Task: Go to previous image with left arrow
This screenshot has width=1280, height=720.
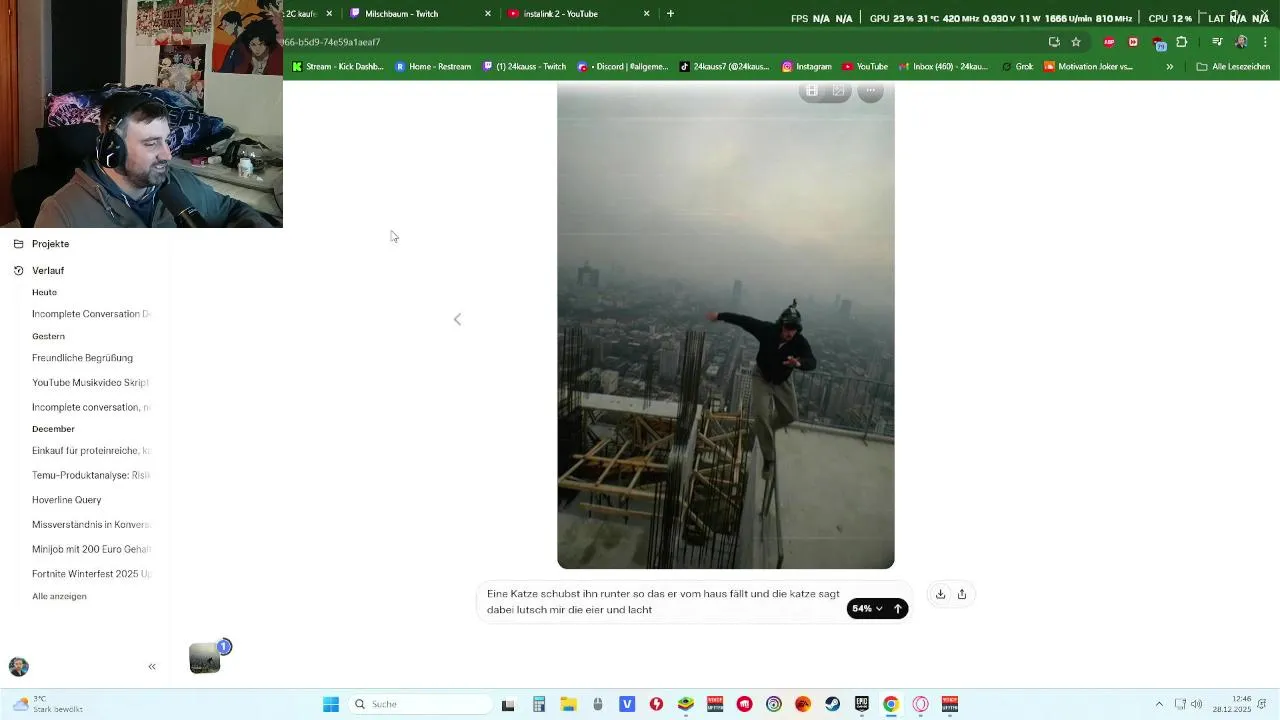Action: click(457, 319)
